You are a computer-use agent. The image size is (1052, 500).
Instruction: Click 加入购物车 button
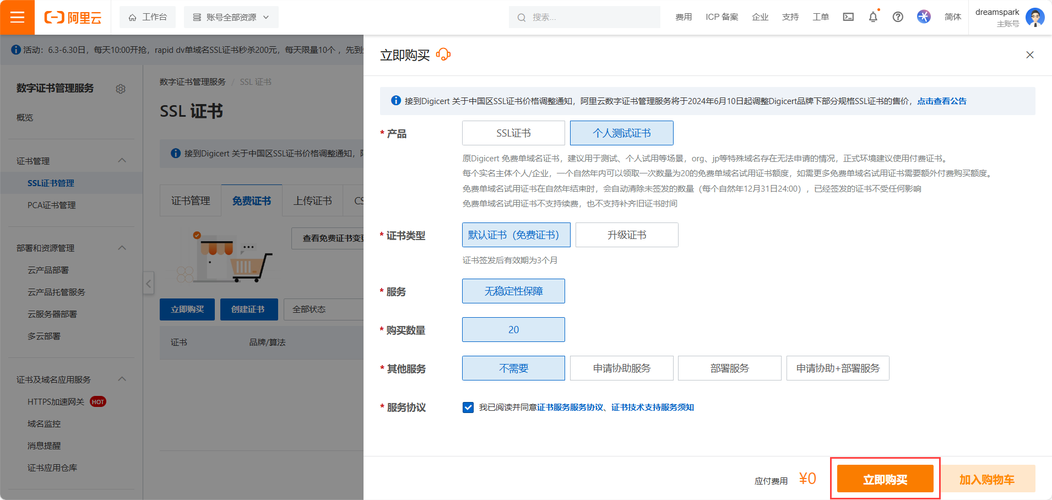tap(986, 479)
